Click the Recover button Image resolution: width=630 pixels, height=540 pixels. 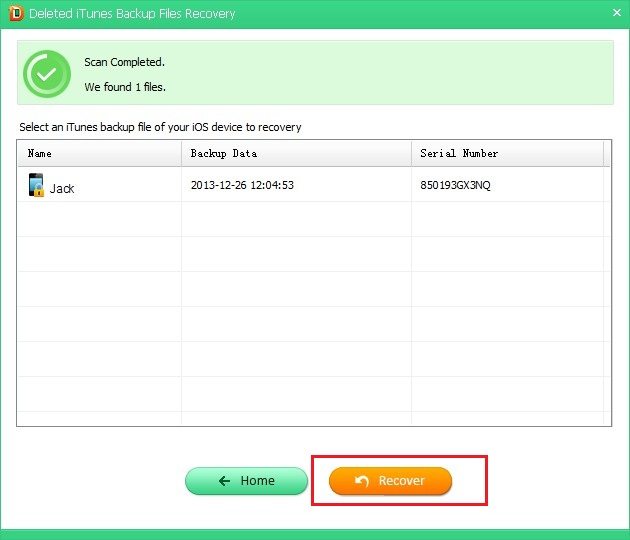pos(390,481)
